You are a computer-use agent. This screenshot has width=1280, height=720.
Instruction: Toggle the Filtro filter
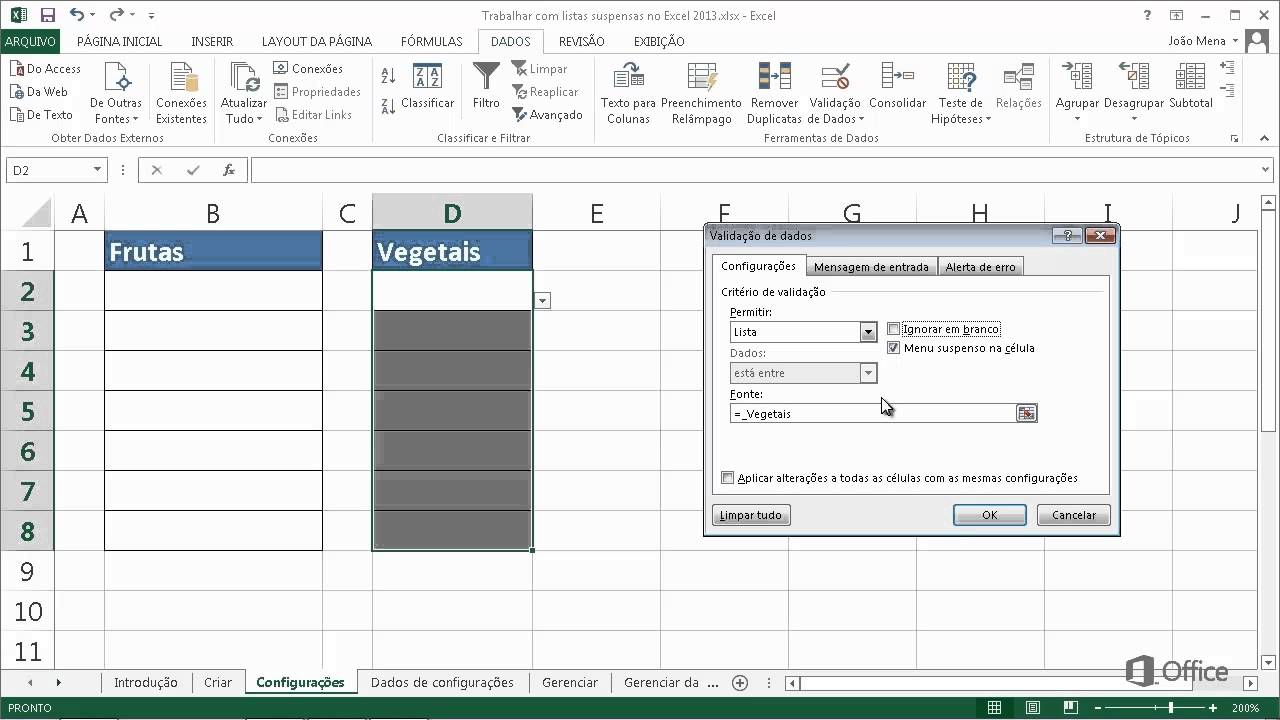pyautogui.click(x=486, y=87)
